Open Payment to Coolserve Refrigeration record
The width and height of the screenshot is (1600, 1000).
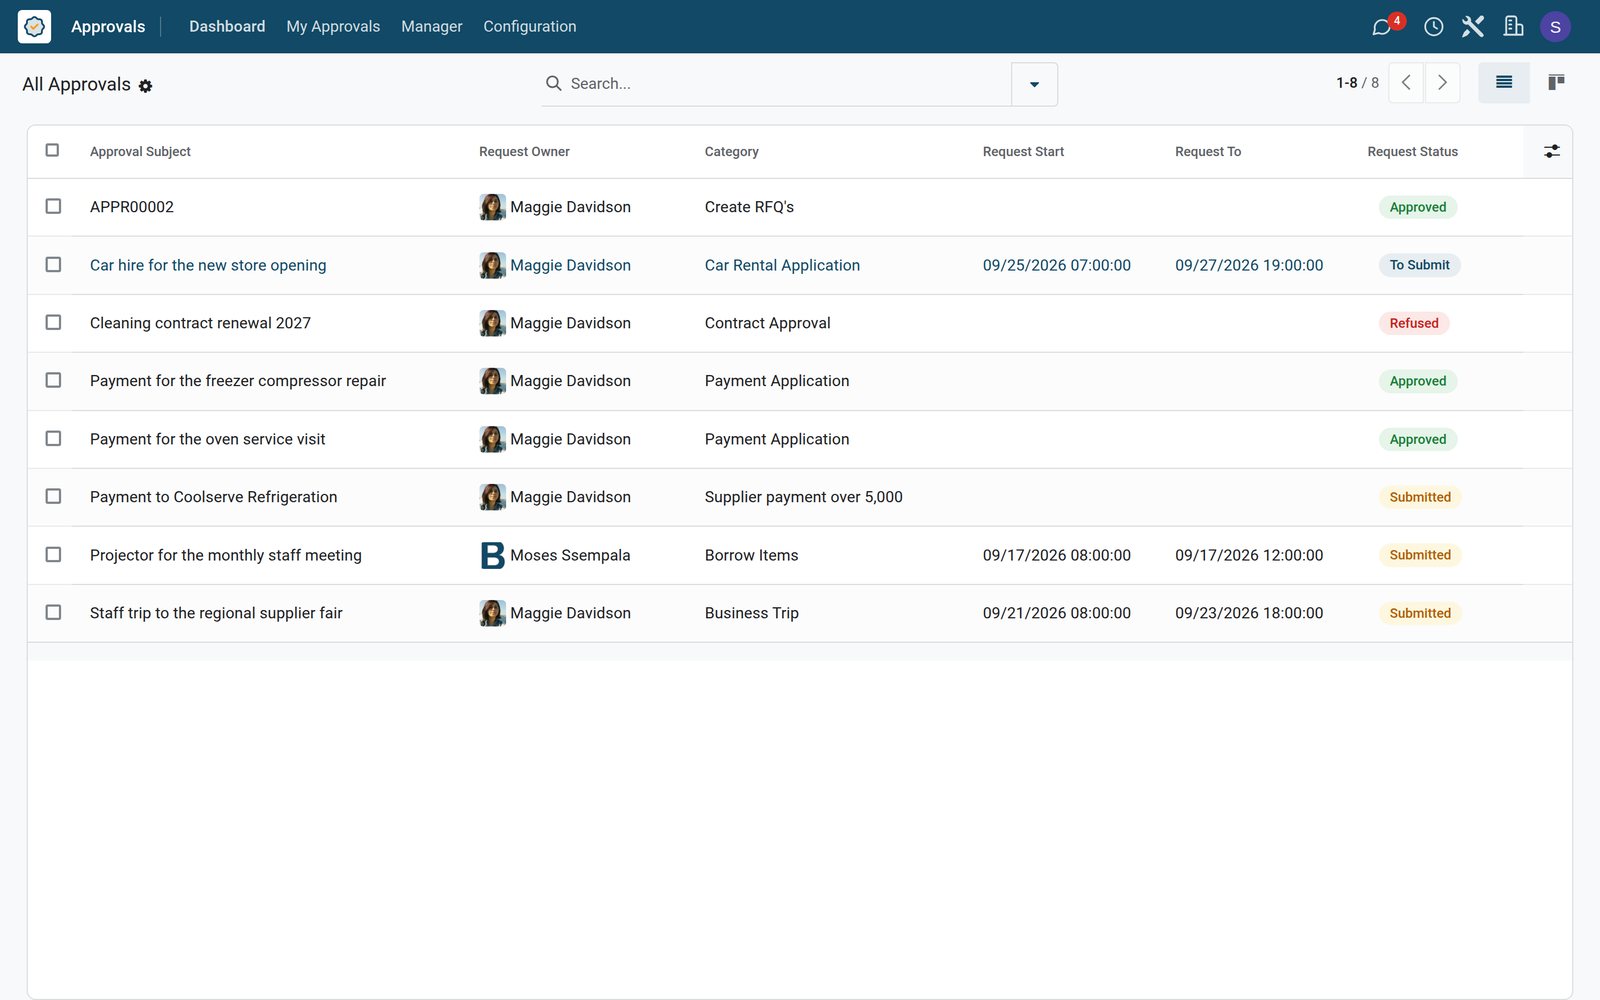(x=213, y=497)
